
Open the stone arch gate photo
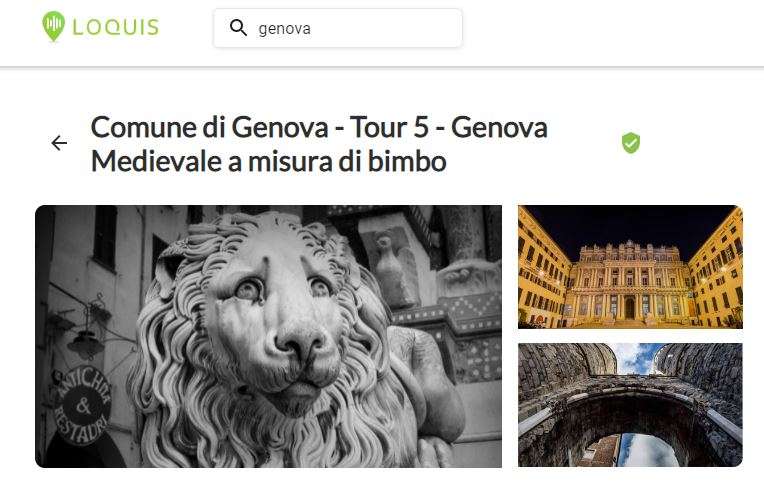630,405
